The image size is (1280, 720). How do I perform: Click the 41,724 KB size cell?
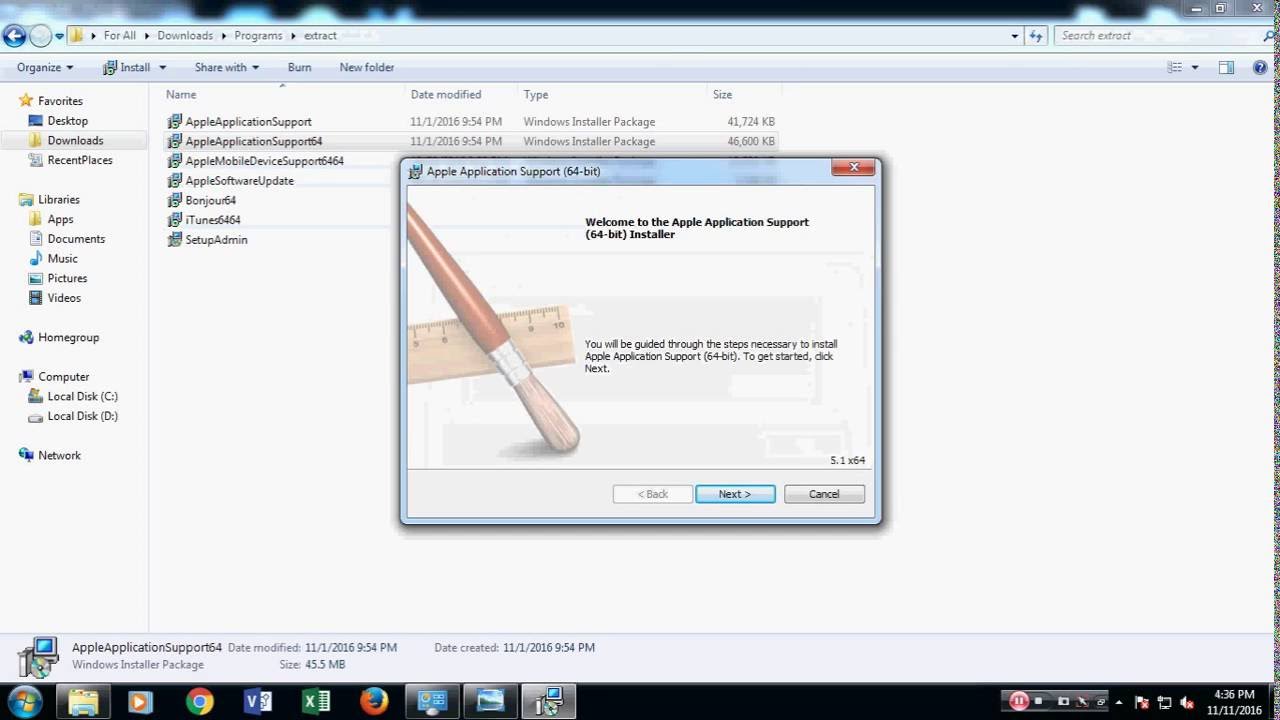(751, 122)
